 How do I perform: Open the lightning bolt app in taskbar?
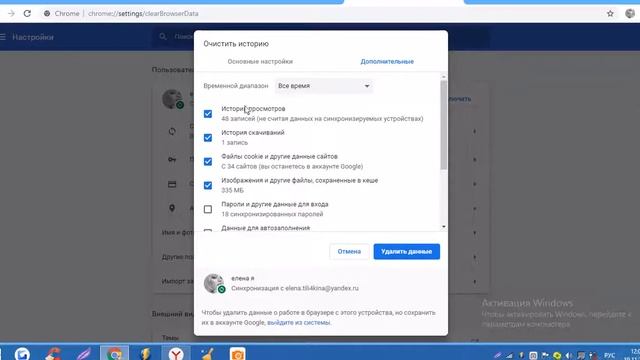click(145, 353)
